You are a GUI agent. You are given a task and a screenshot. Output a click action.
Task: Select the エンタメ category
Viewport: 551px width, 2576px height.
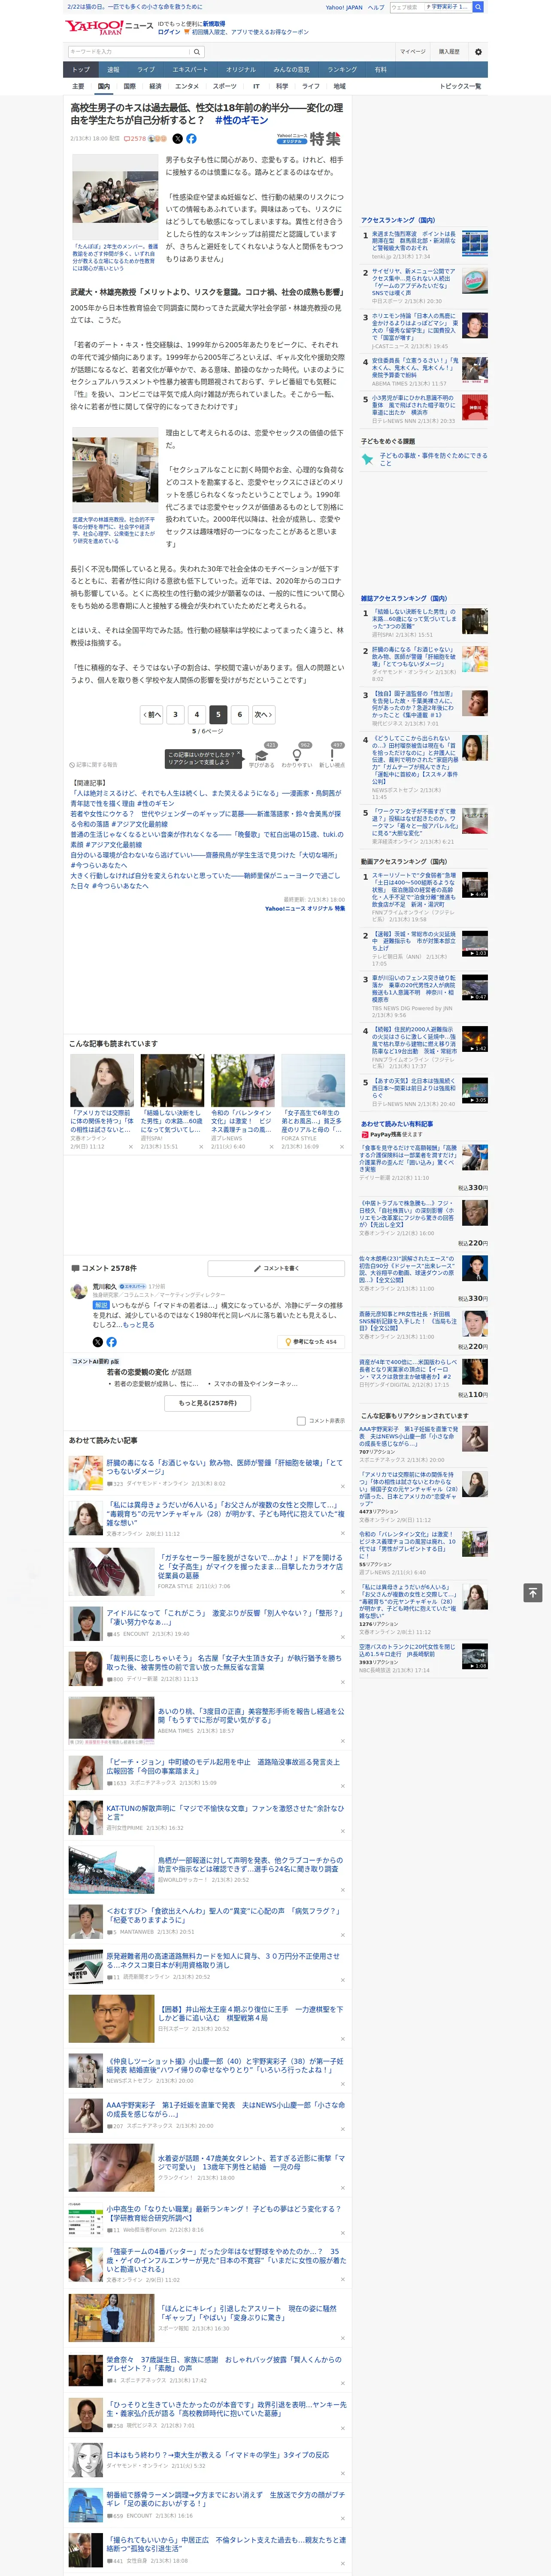pos(187,86)
